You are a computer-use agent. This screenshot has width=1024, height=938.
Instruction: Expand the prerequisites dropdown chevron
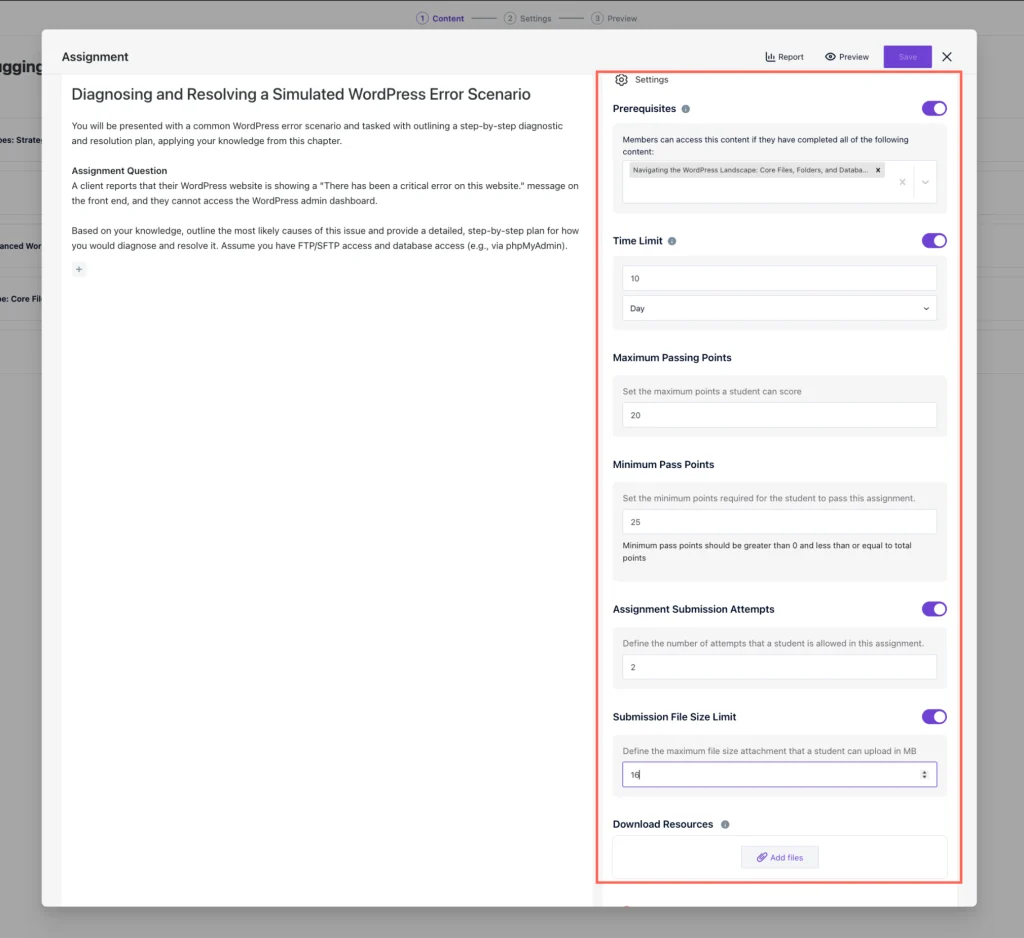point(925,182)
